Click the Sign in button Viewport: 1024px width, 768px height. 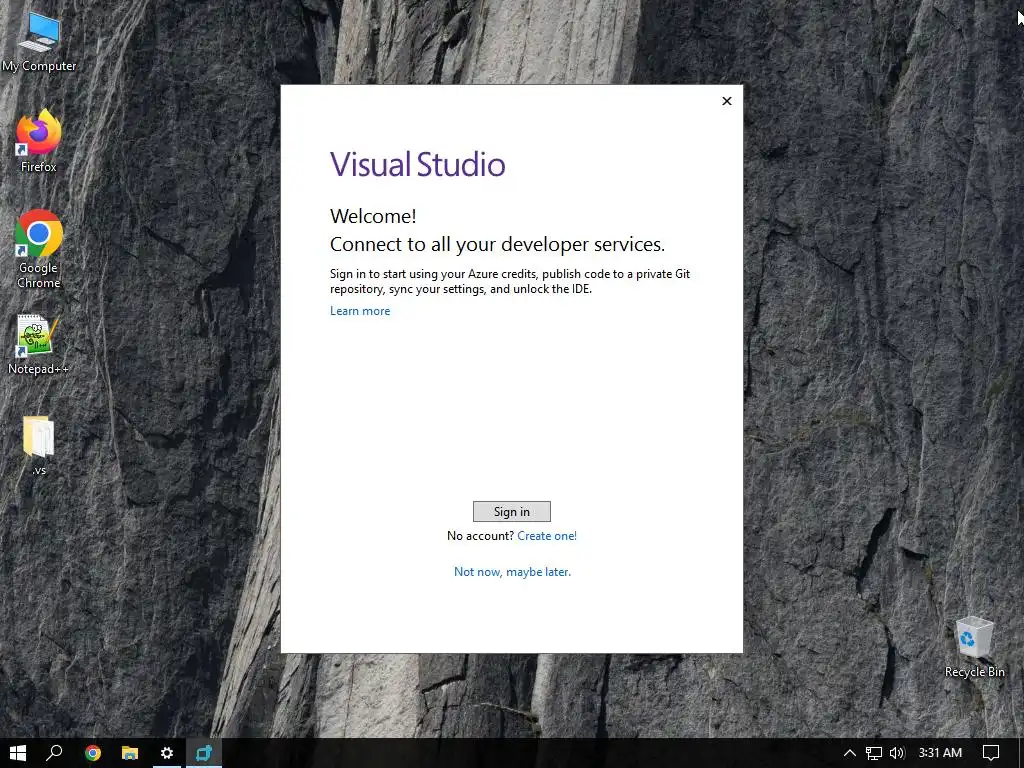(x=511, y=511)
